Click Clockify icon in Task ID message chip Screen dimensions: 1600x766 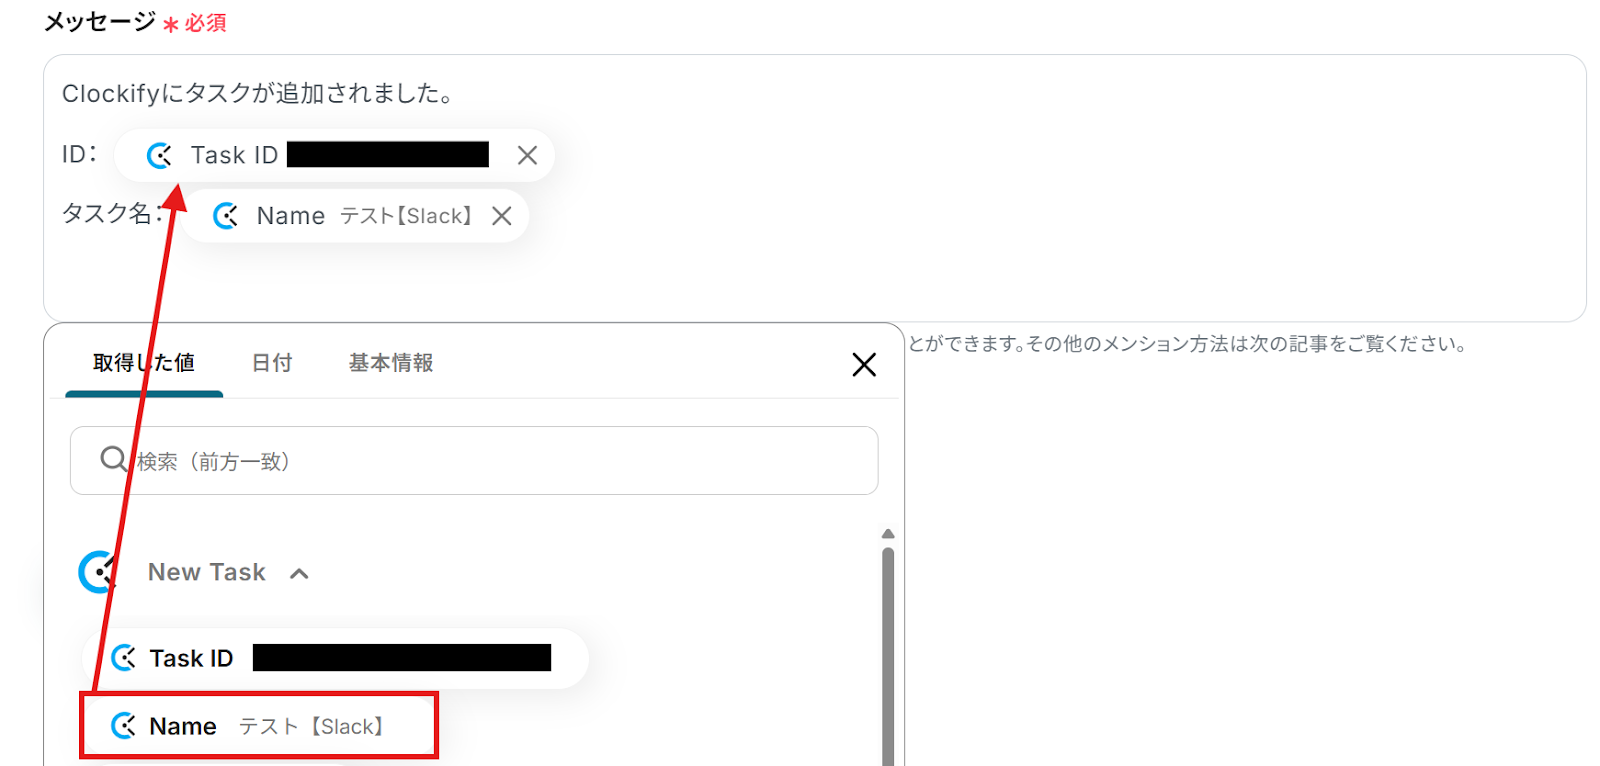click(159, 155)
